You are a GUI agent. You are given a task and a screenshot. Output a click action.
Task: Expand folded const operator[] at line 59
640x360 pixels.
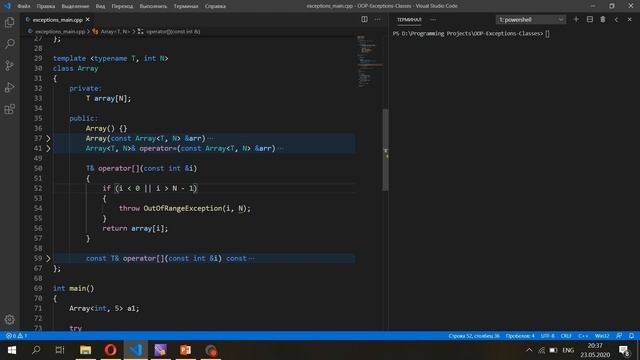48,258
